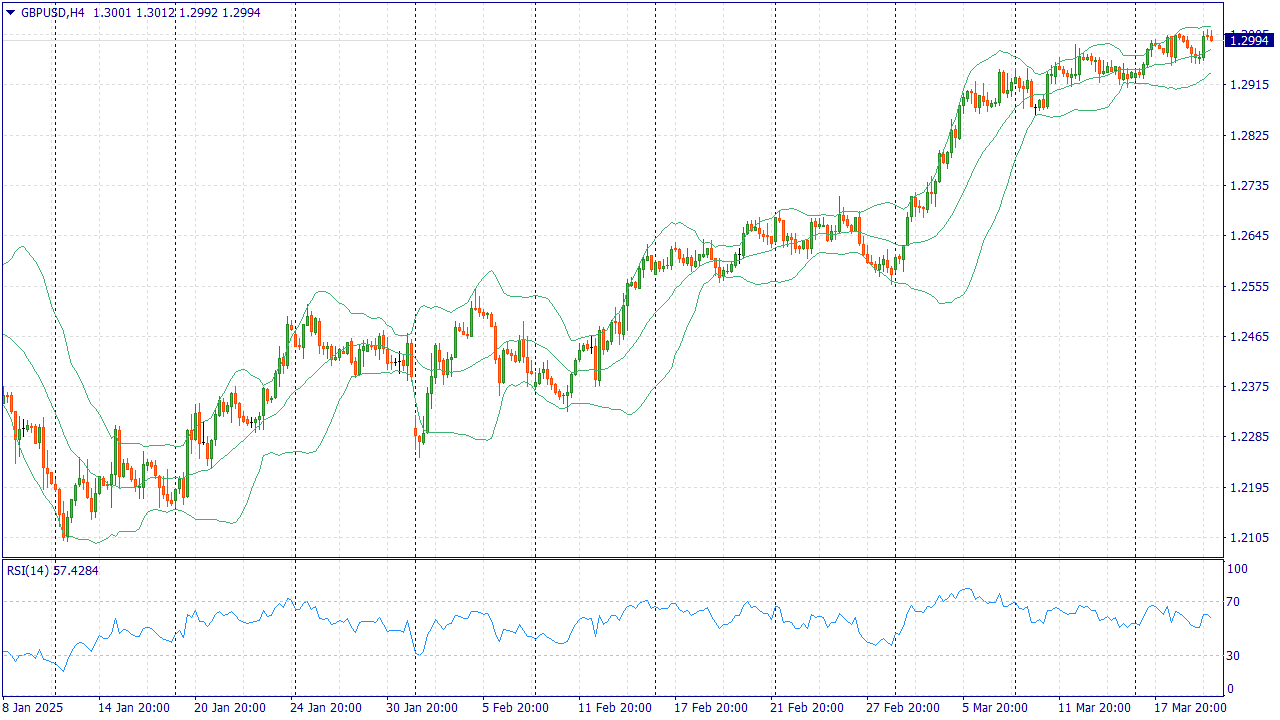1280x720 pixels.
Task: Click the 1.2105 price scale label
Action: pos(1250,538)
